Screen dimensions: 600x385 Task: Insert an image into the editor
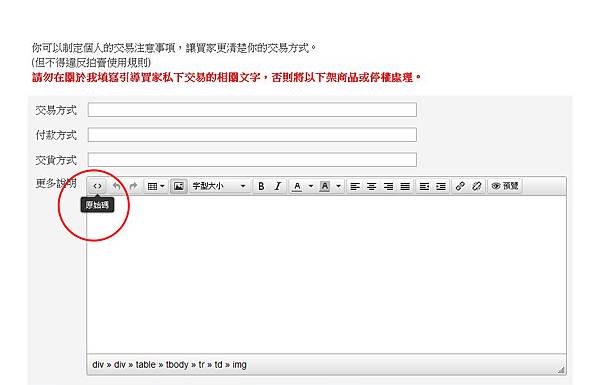178,186
